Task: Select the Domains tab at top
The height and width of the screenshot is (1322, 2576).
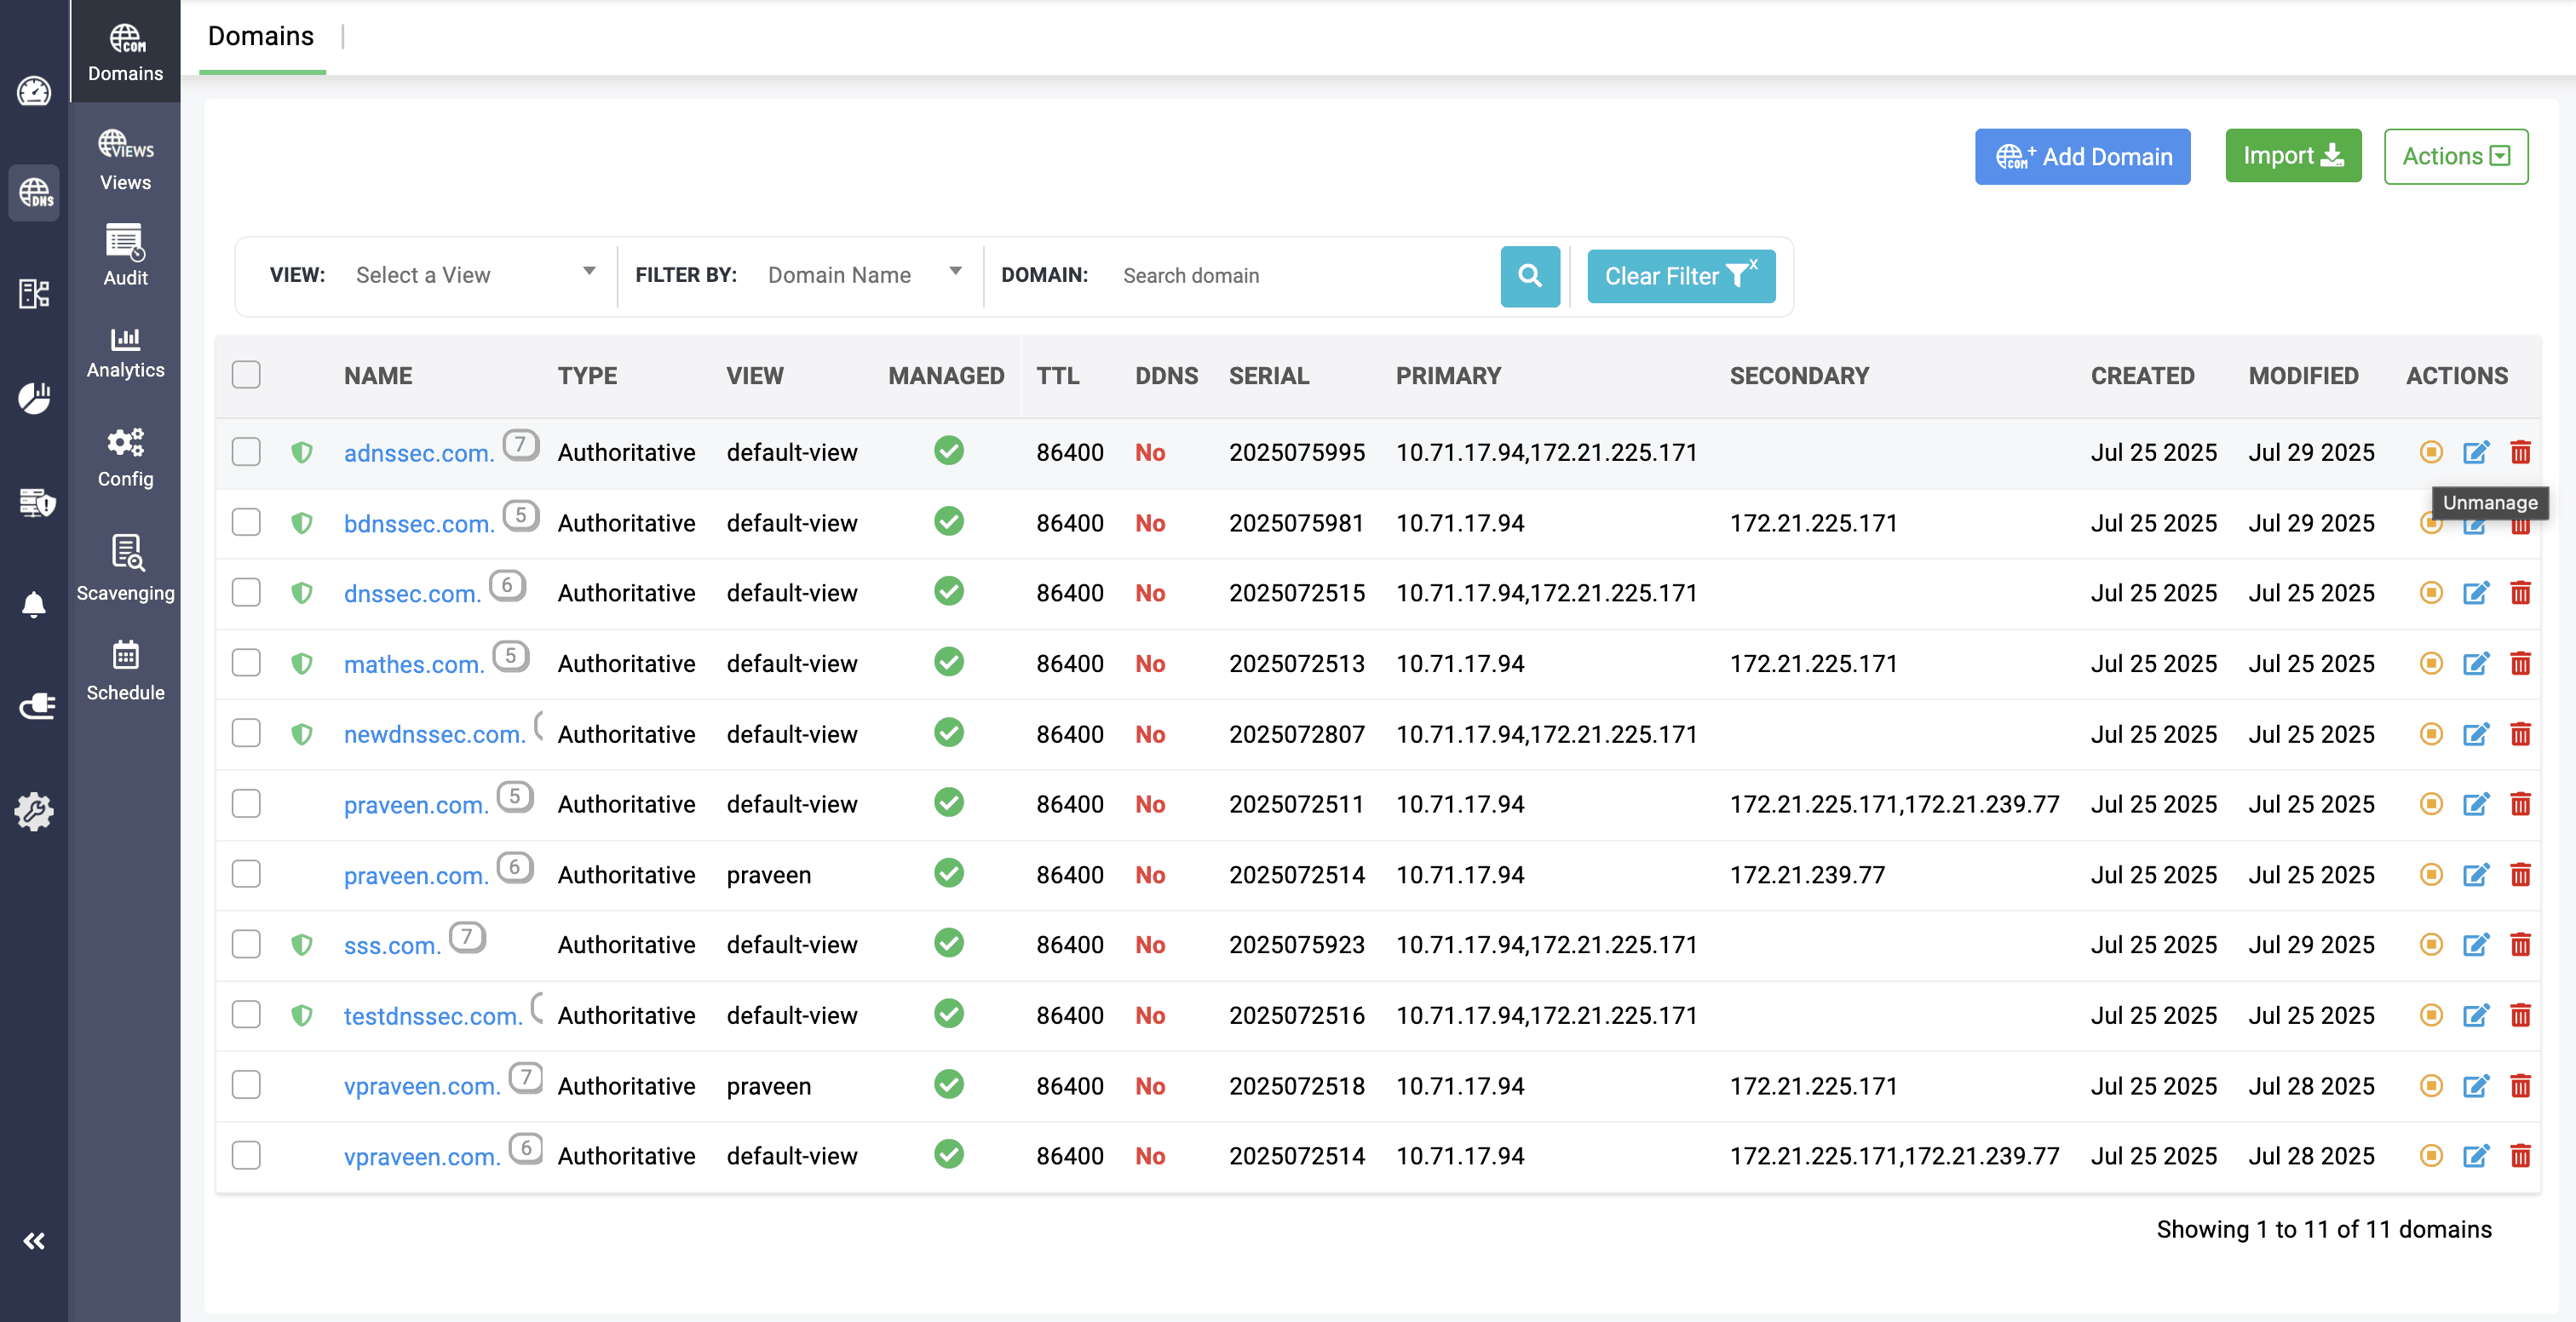Action: click(261, 36)
